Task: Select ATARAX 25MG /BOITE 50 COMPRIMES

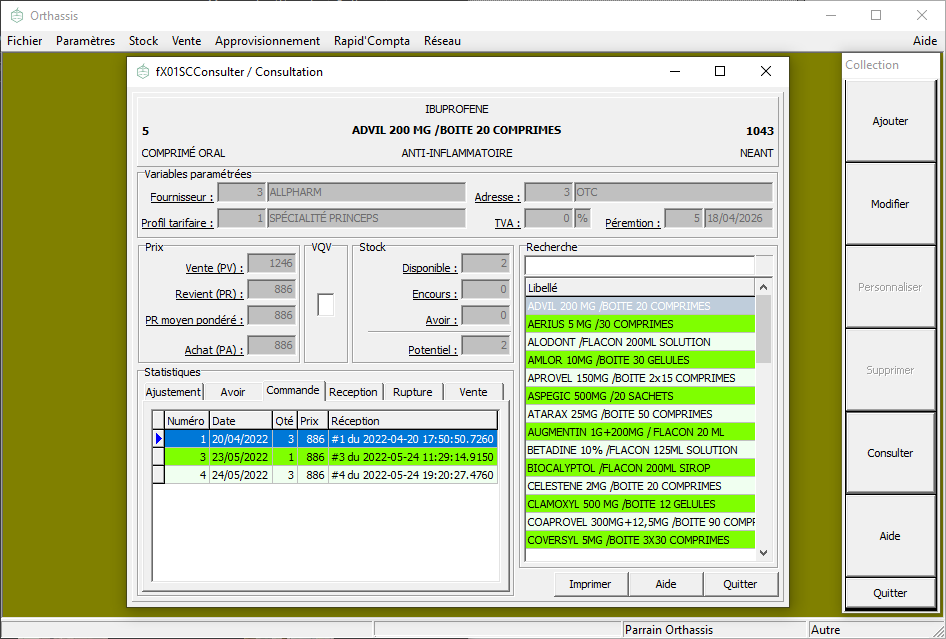Action: (x=640, y=414)
